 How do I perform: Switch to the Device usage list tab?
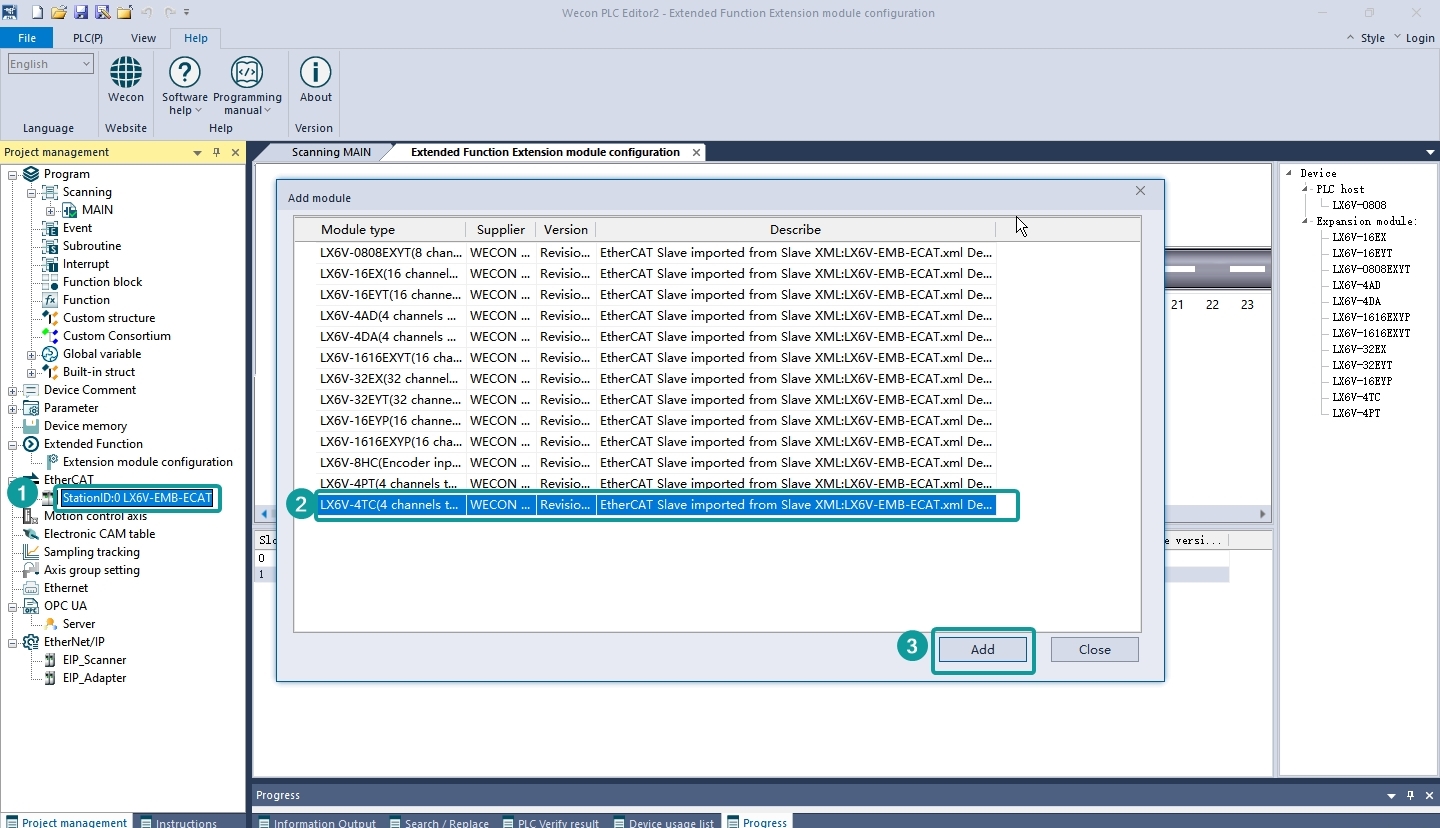point(663,823)
